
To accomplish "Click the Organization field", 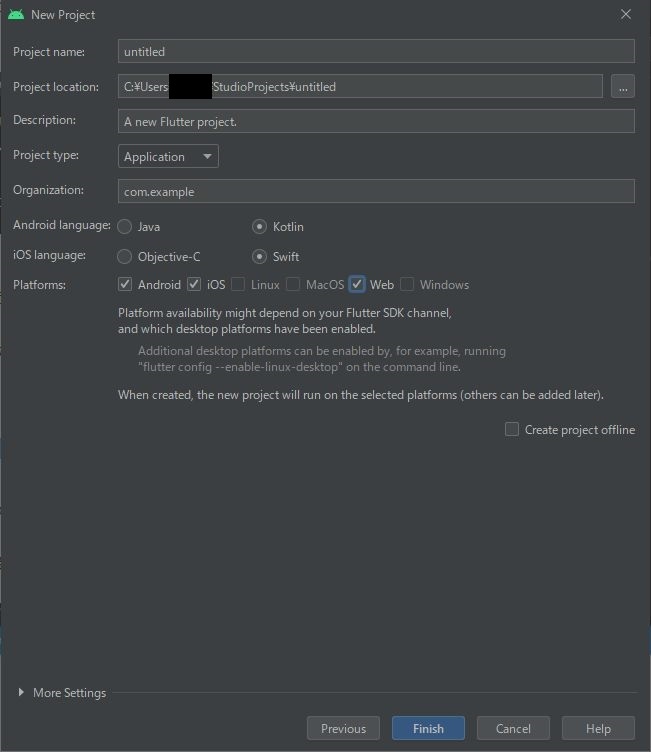I will (x=376, y=191).
